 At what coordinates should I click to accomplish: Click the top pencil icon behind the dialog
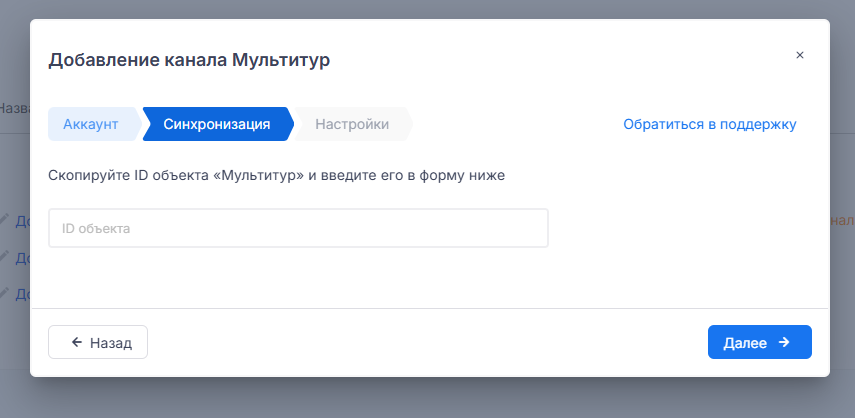[4, 219]
